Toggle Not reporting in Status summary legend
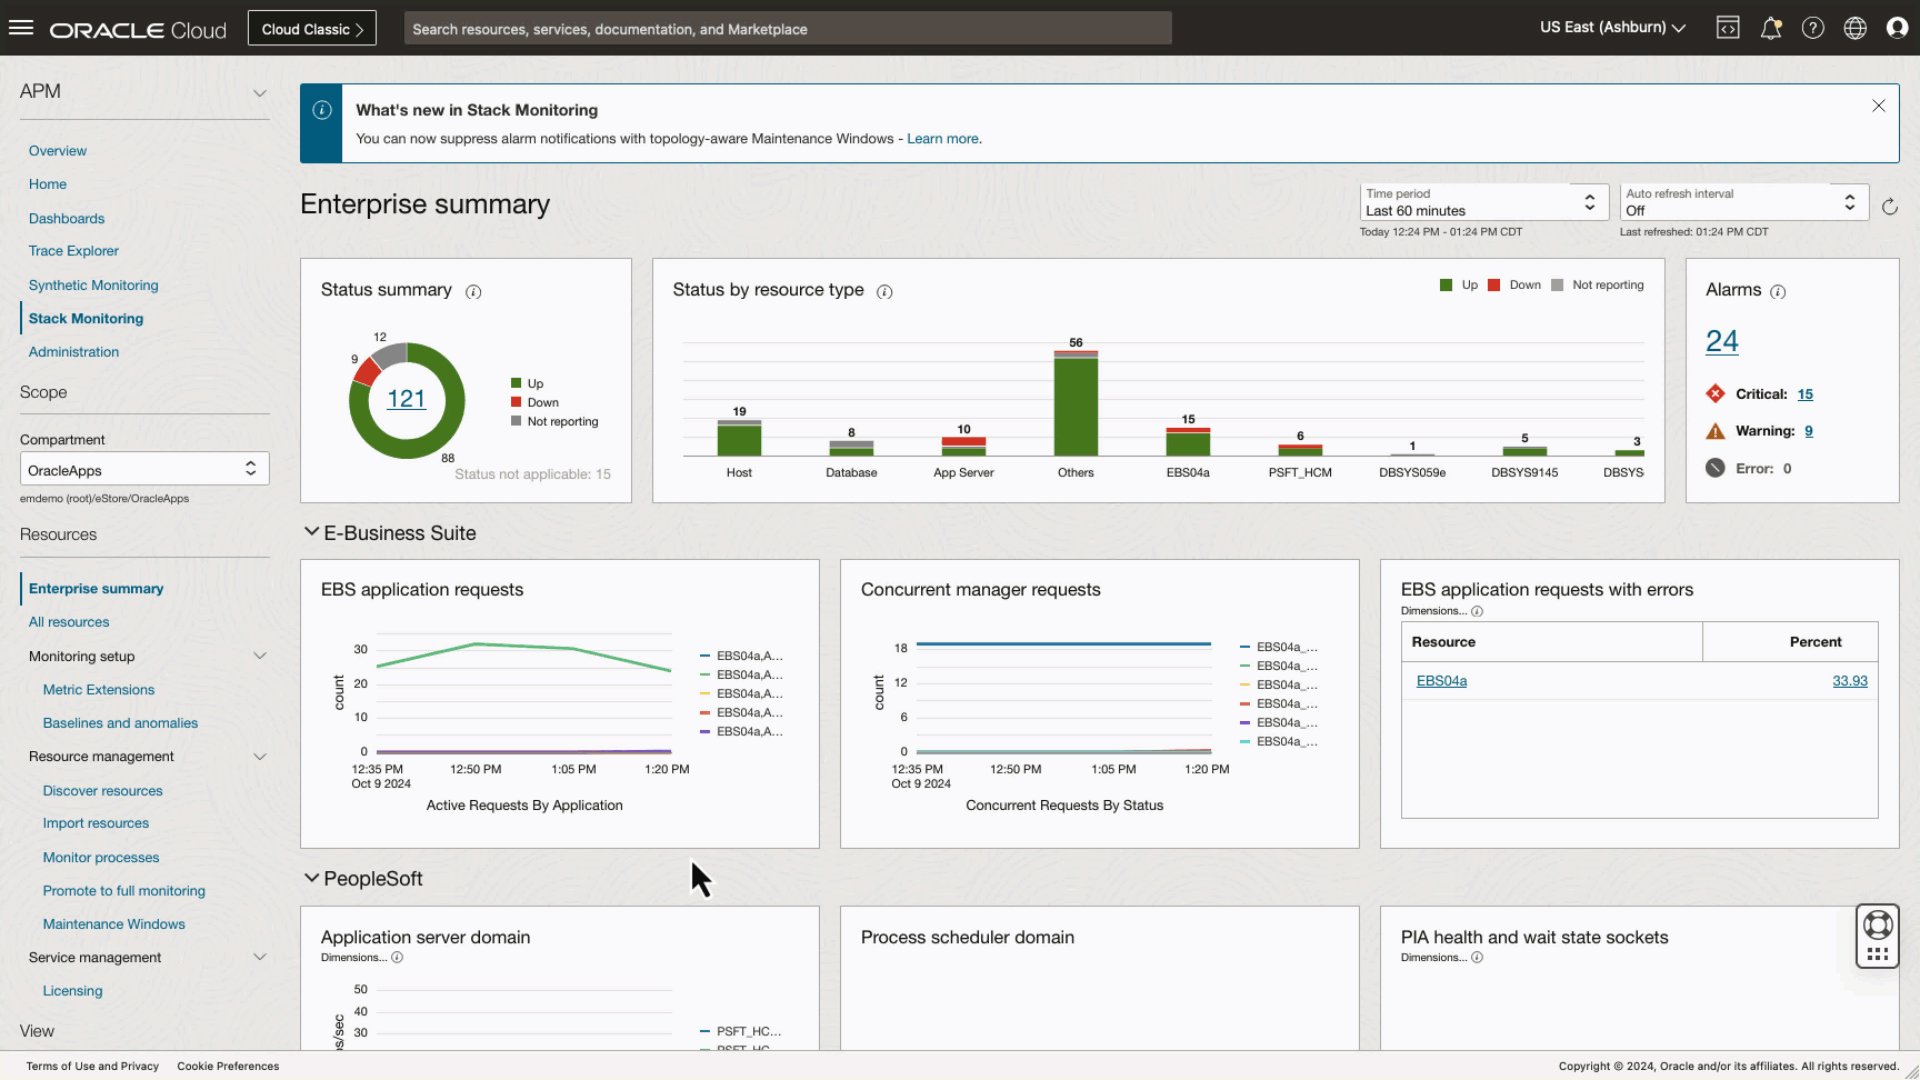The height and width of the screenshot is (1080, 1920). tap(554, 422)
